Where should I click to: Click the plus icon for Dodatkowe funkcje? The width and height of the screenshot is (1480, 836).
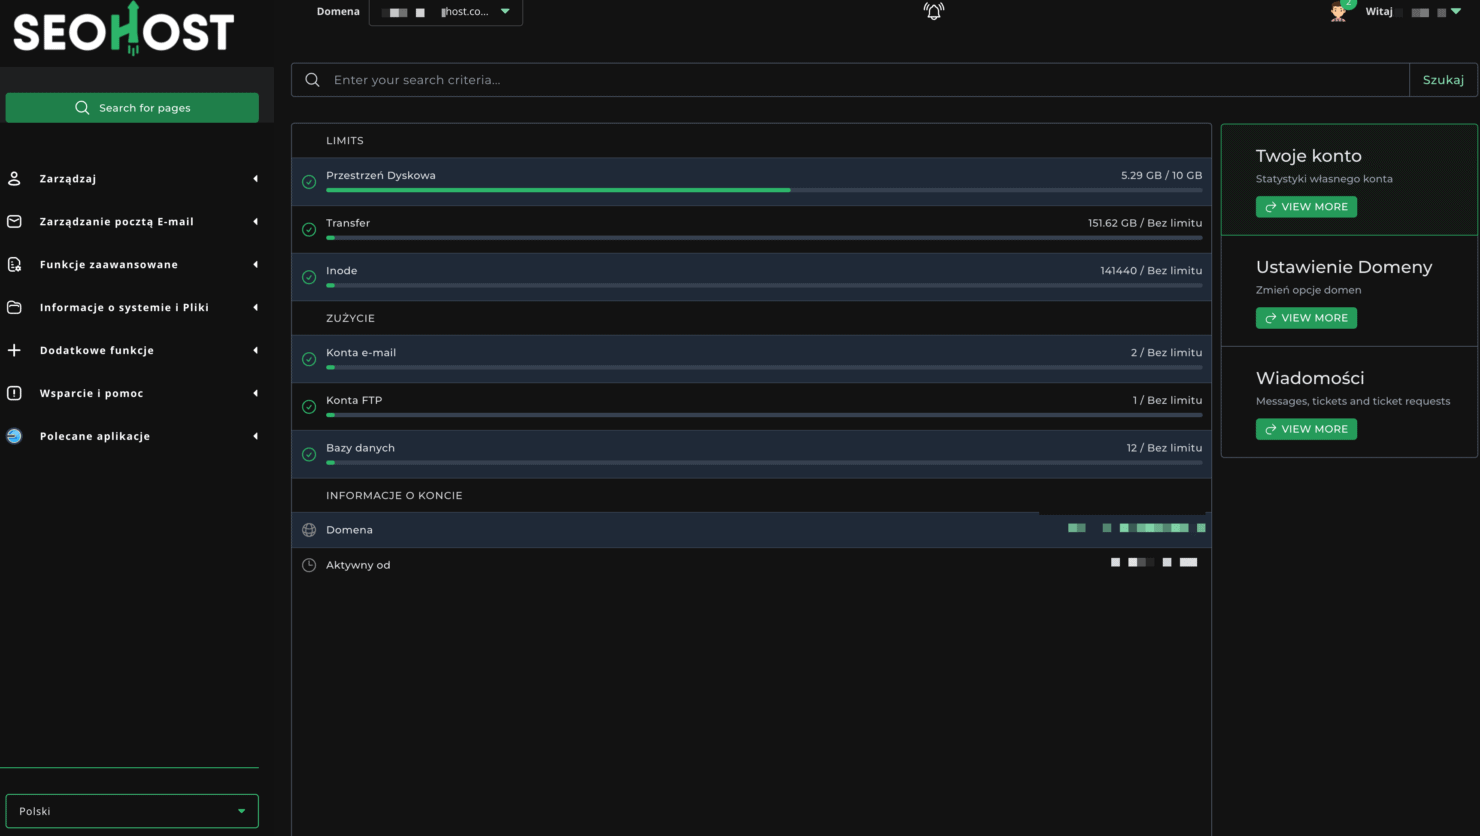pos(14,351)
